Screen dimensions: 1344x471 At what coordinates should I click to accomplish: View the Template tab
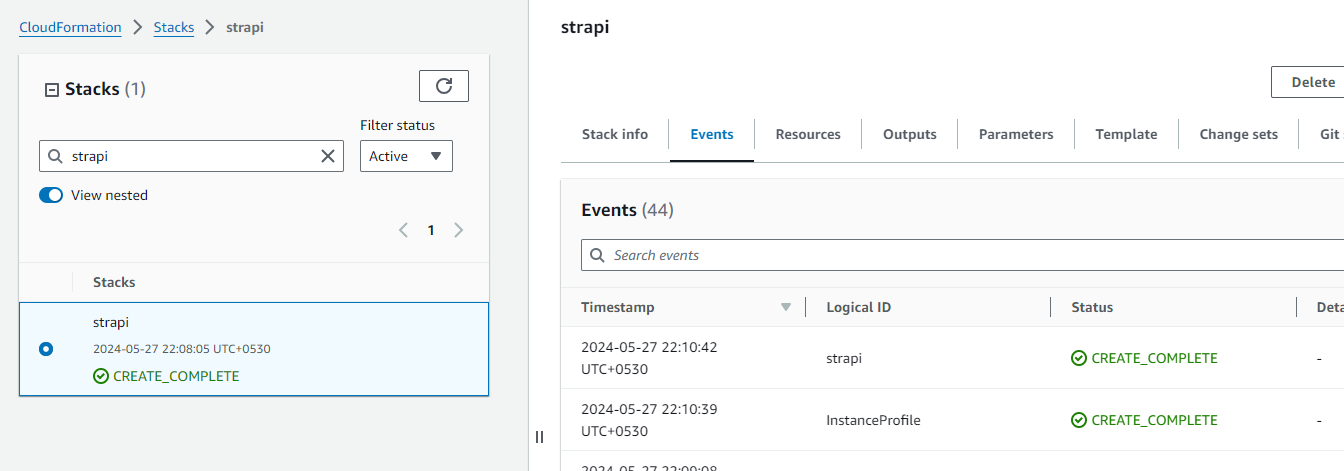tap(1126, 134)
